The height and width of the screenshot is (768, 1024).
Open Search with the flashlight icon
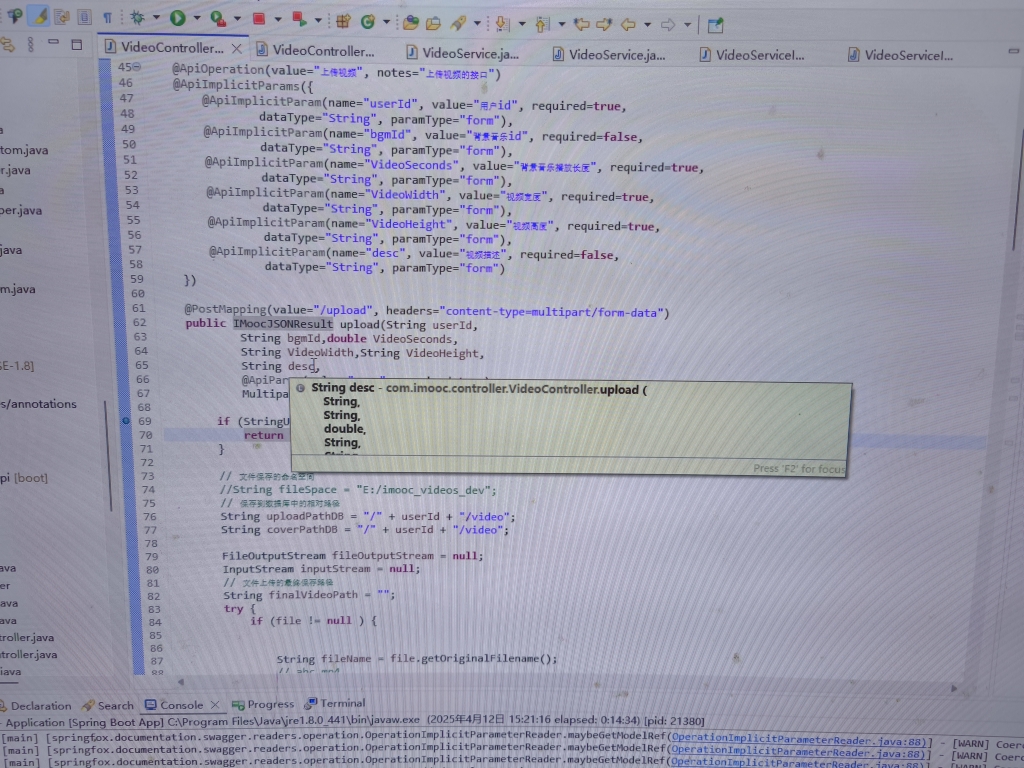[x=458, y=24]
